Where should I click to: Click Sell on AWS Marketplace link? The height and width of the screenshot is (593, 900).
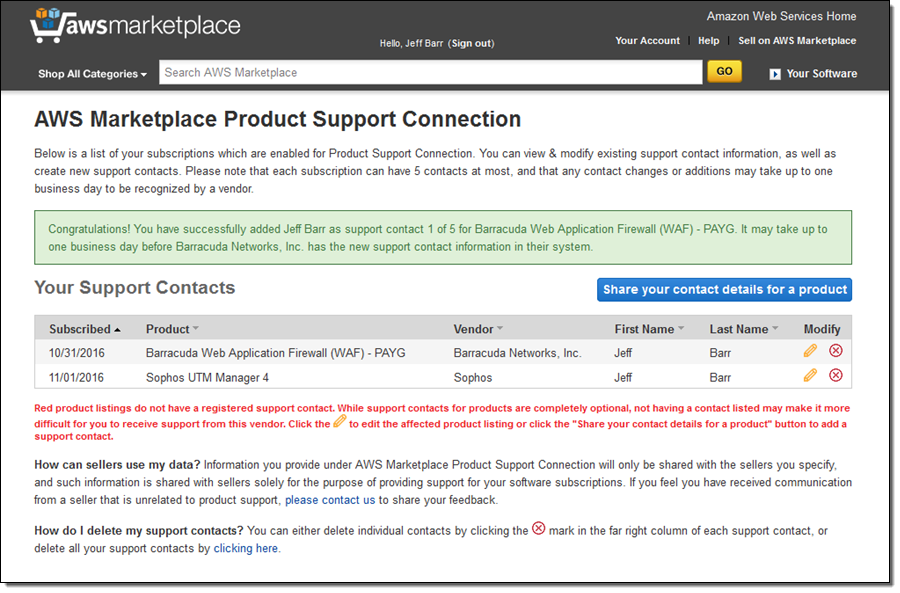pos(797,41)
